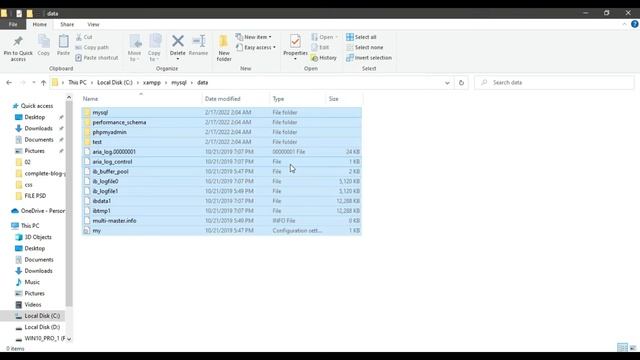Click the Paste ribbon icon
The width and height of the screenshot is (640, 360).
(x=63, y=45)
